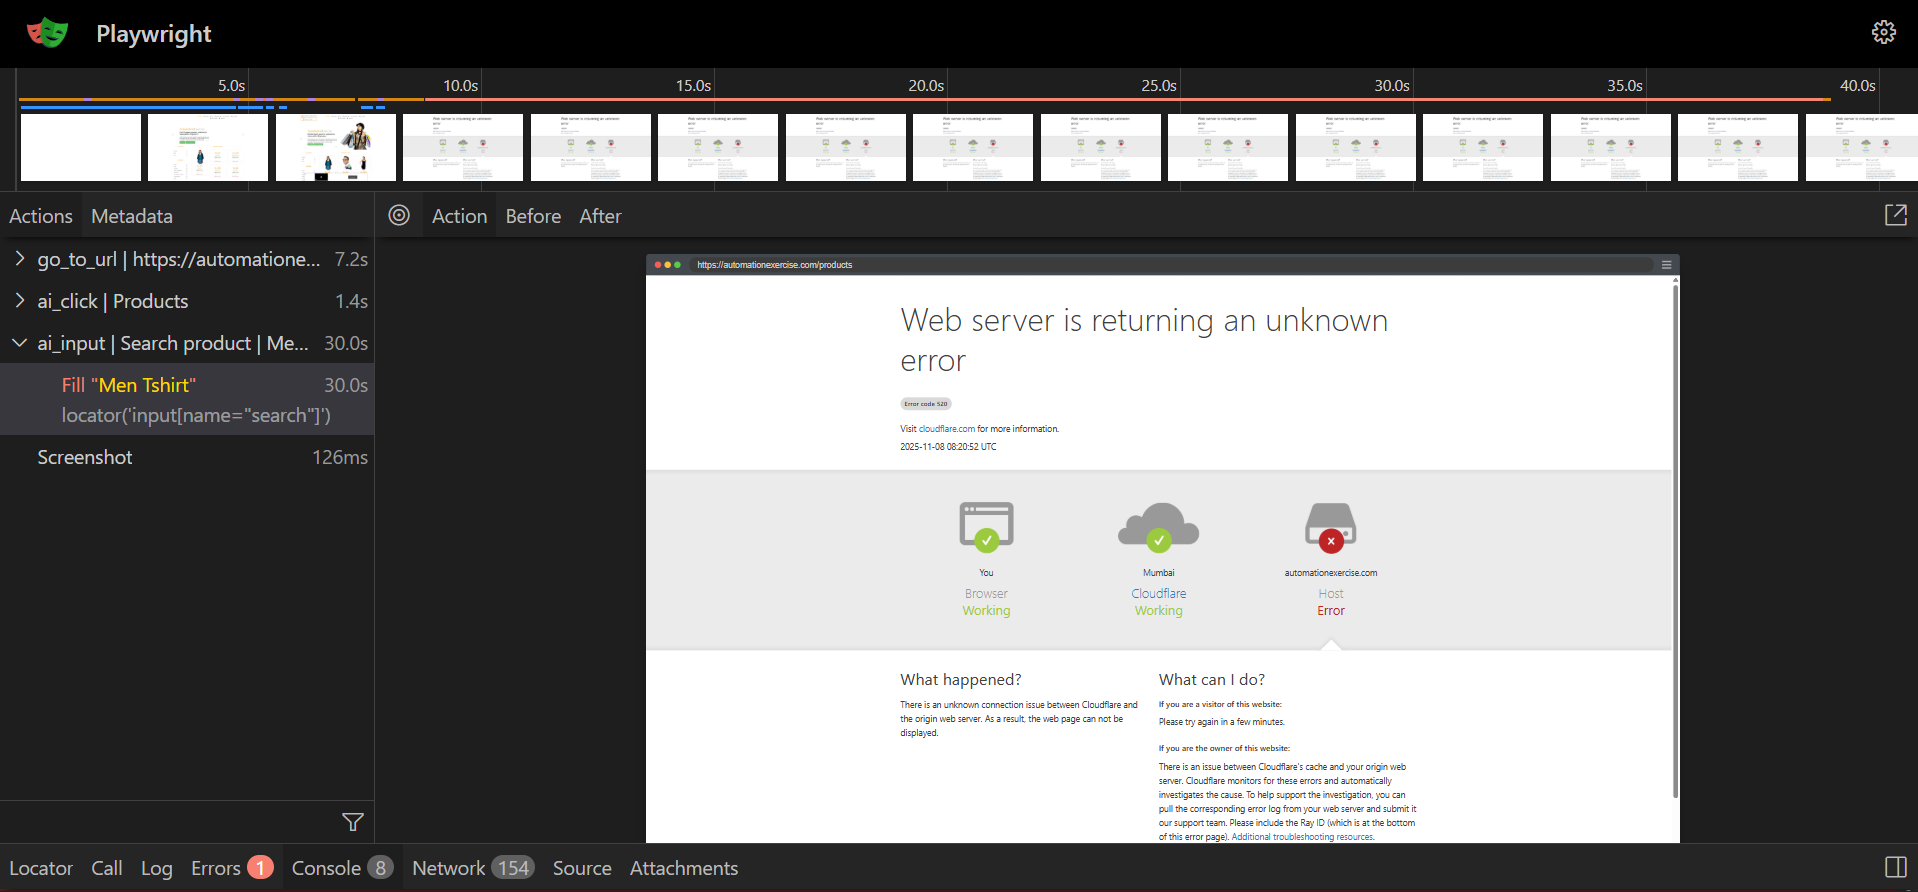Click the "What happened?" heading

pos(961,679)
